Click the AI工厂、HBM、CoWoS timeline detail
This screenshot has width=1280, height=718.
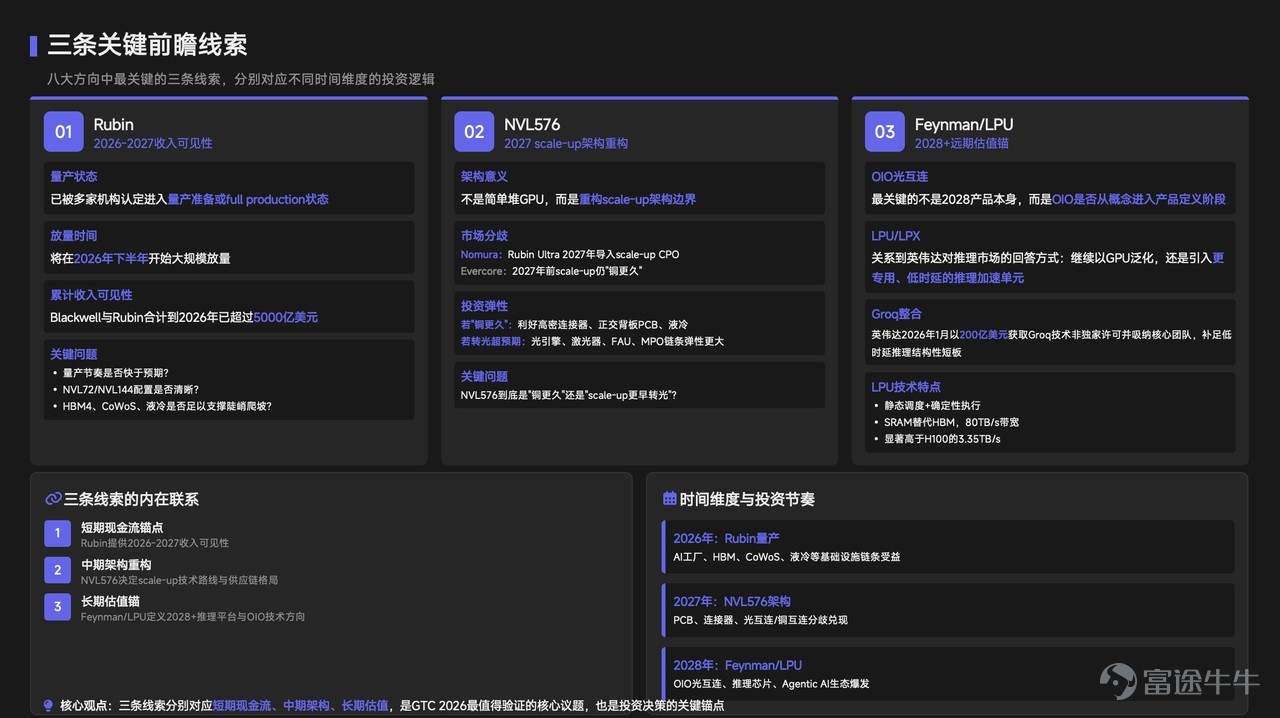[x=786, y=557]
